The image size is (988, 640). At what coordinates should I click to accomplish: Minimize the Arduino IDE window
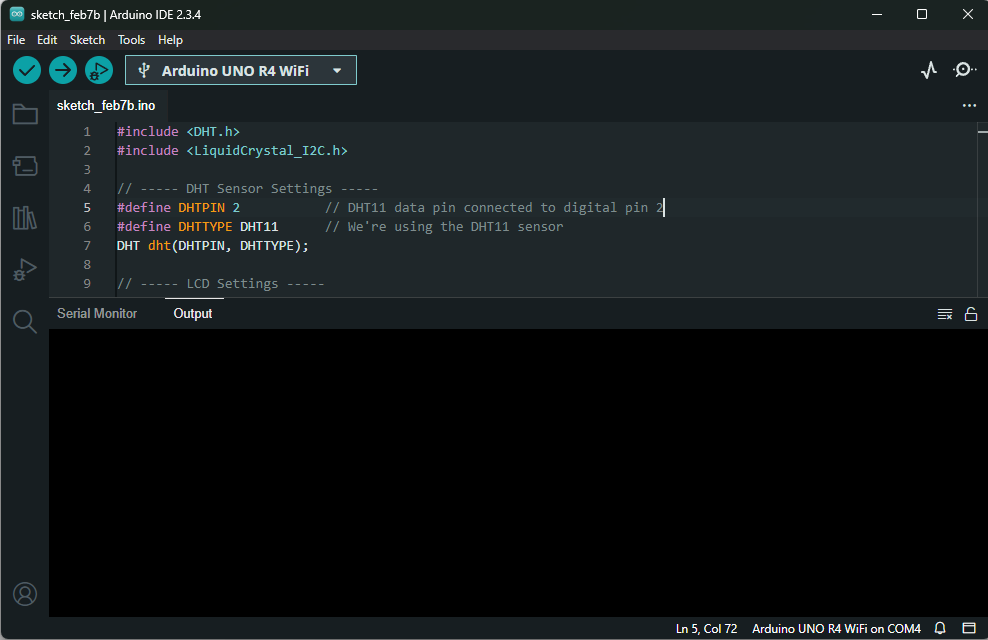(876, 14)
